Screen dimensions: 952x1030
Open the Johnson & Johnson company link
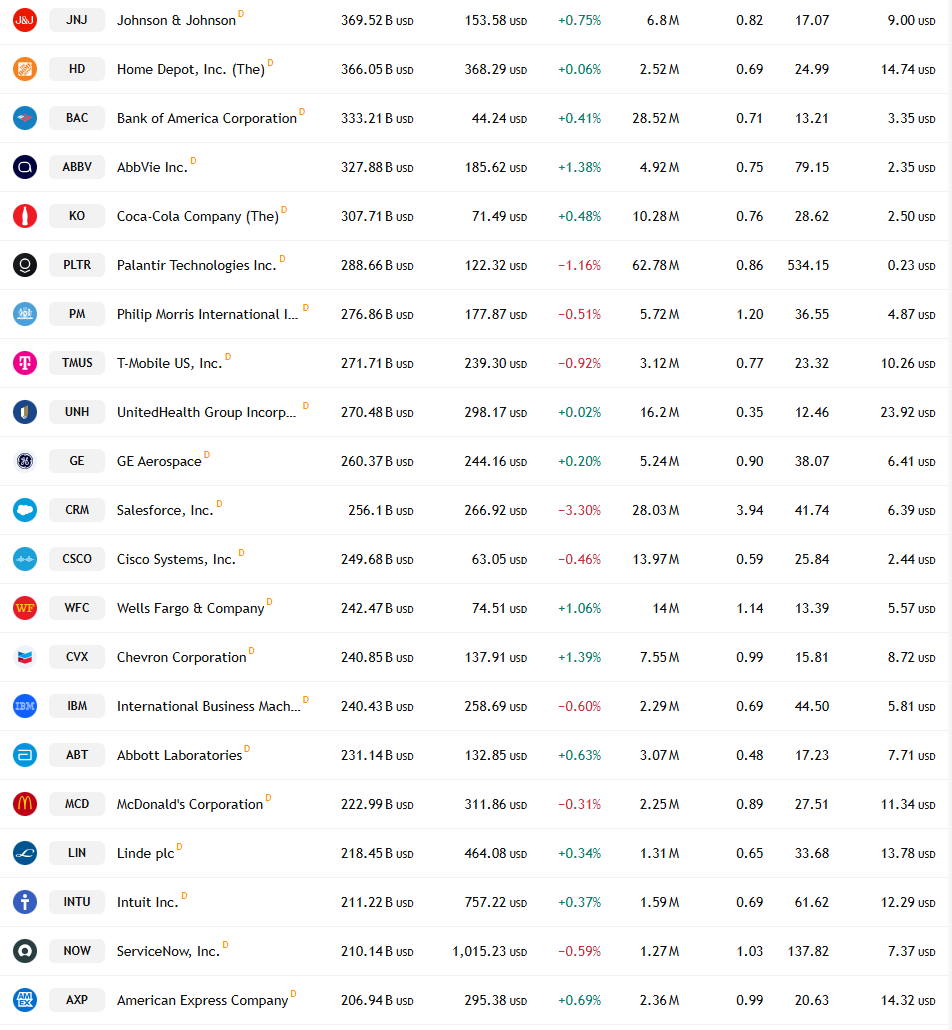[x=176, y=20]
